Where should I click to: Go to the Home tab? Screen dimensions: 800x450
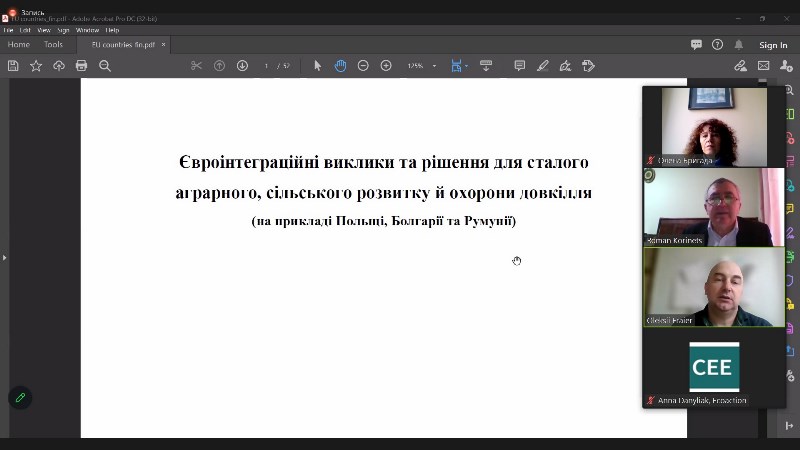[x=19, y=45]
